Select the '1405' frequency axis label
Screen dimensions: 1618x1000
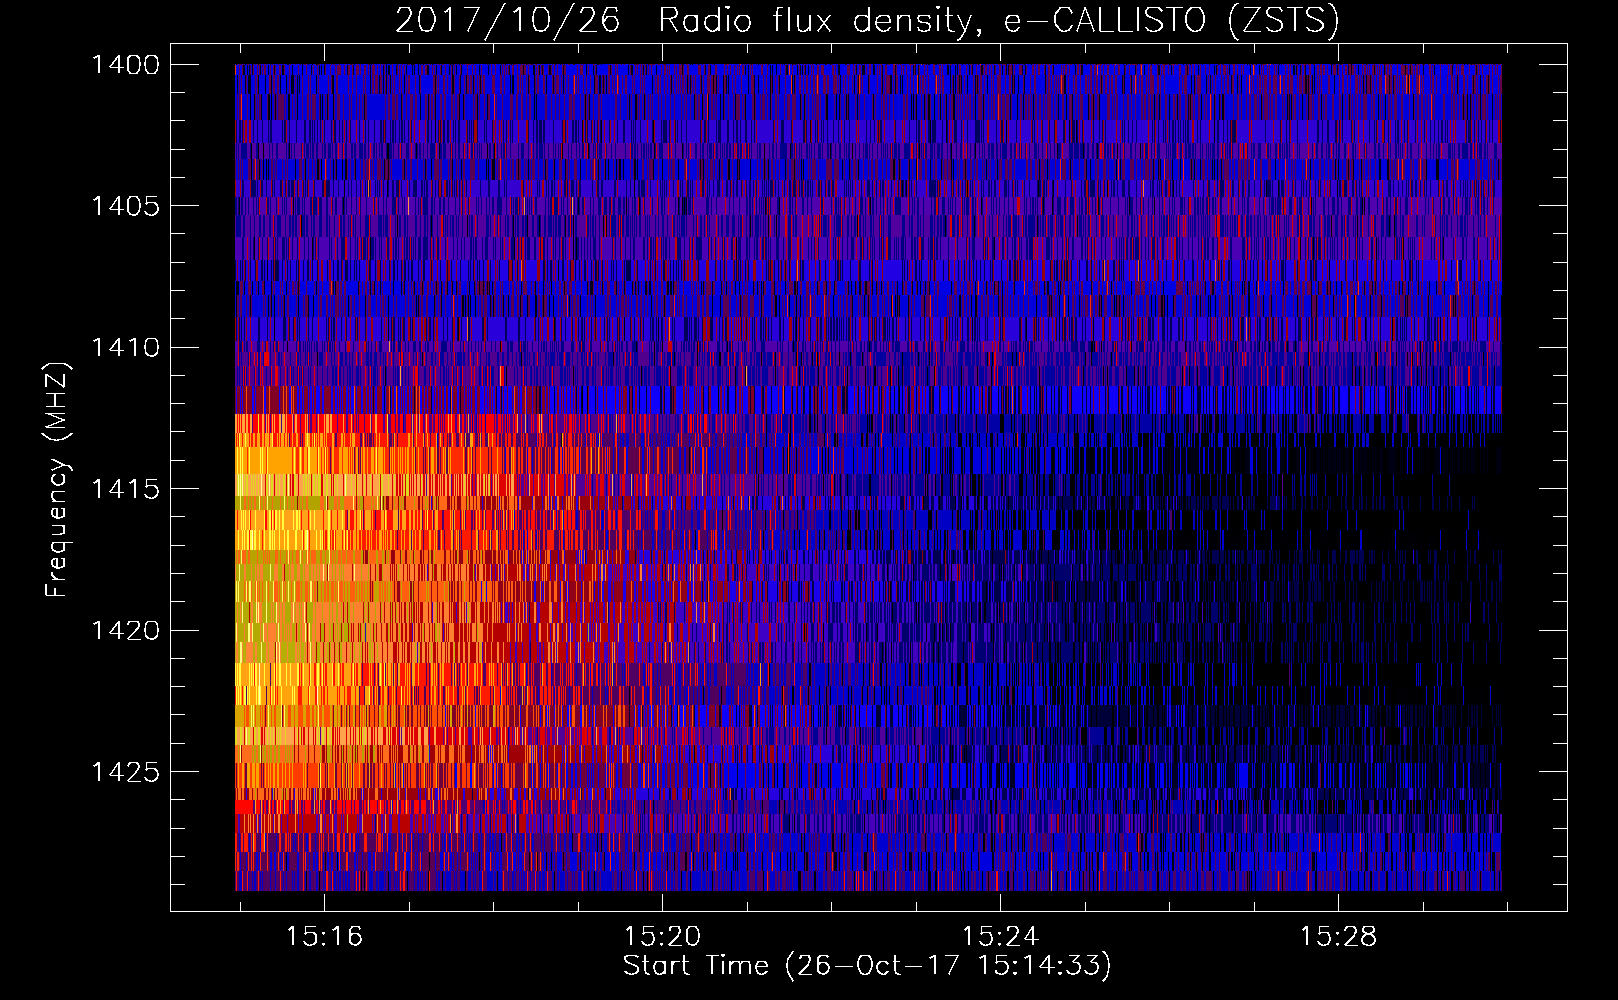click(x=125, y=206)
